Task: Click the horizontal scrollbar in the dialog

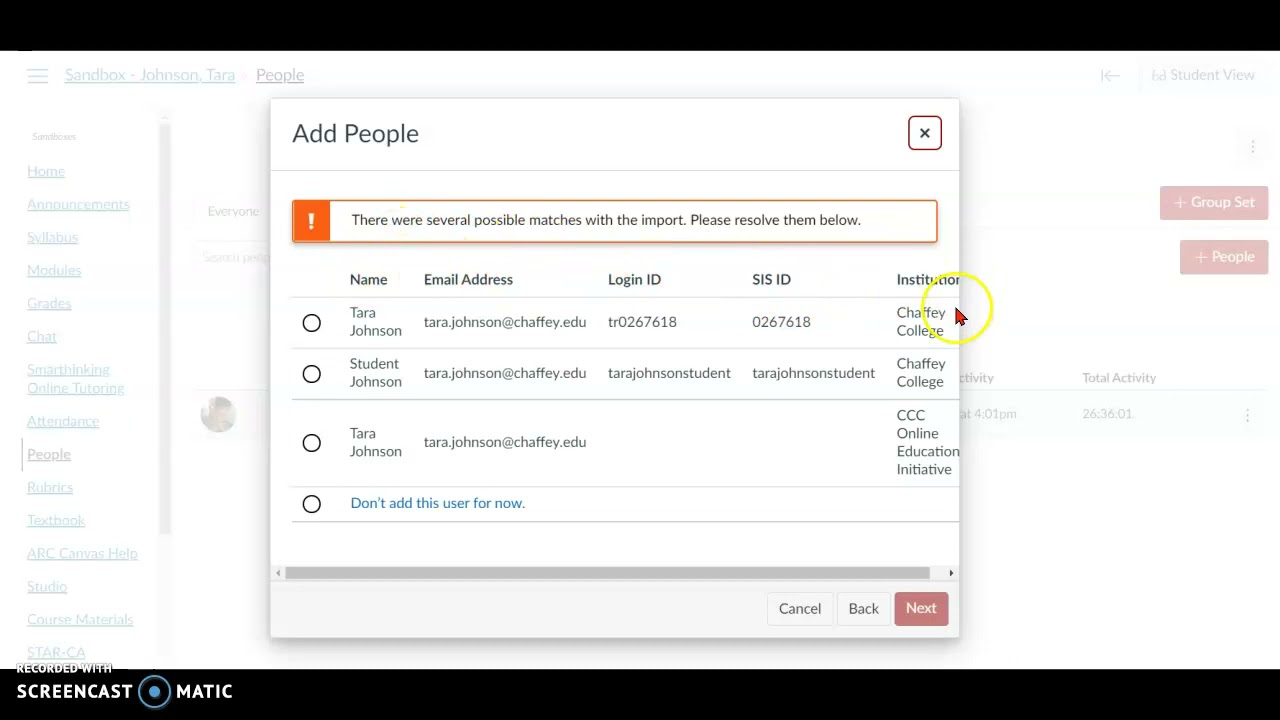Action: [x=607, y=573]
